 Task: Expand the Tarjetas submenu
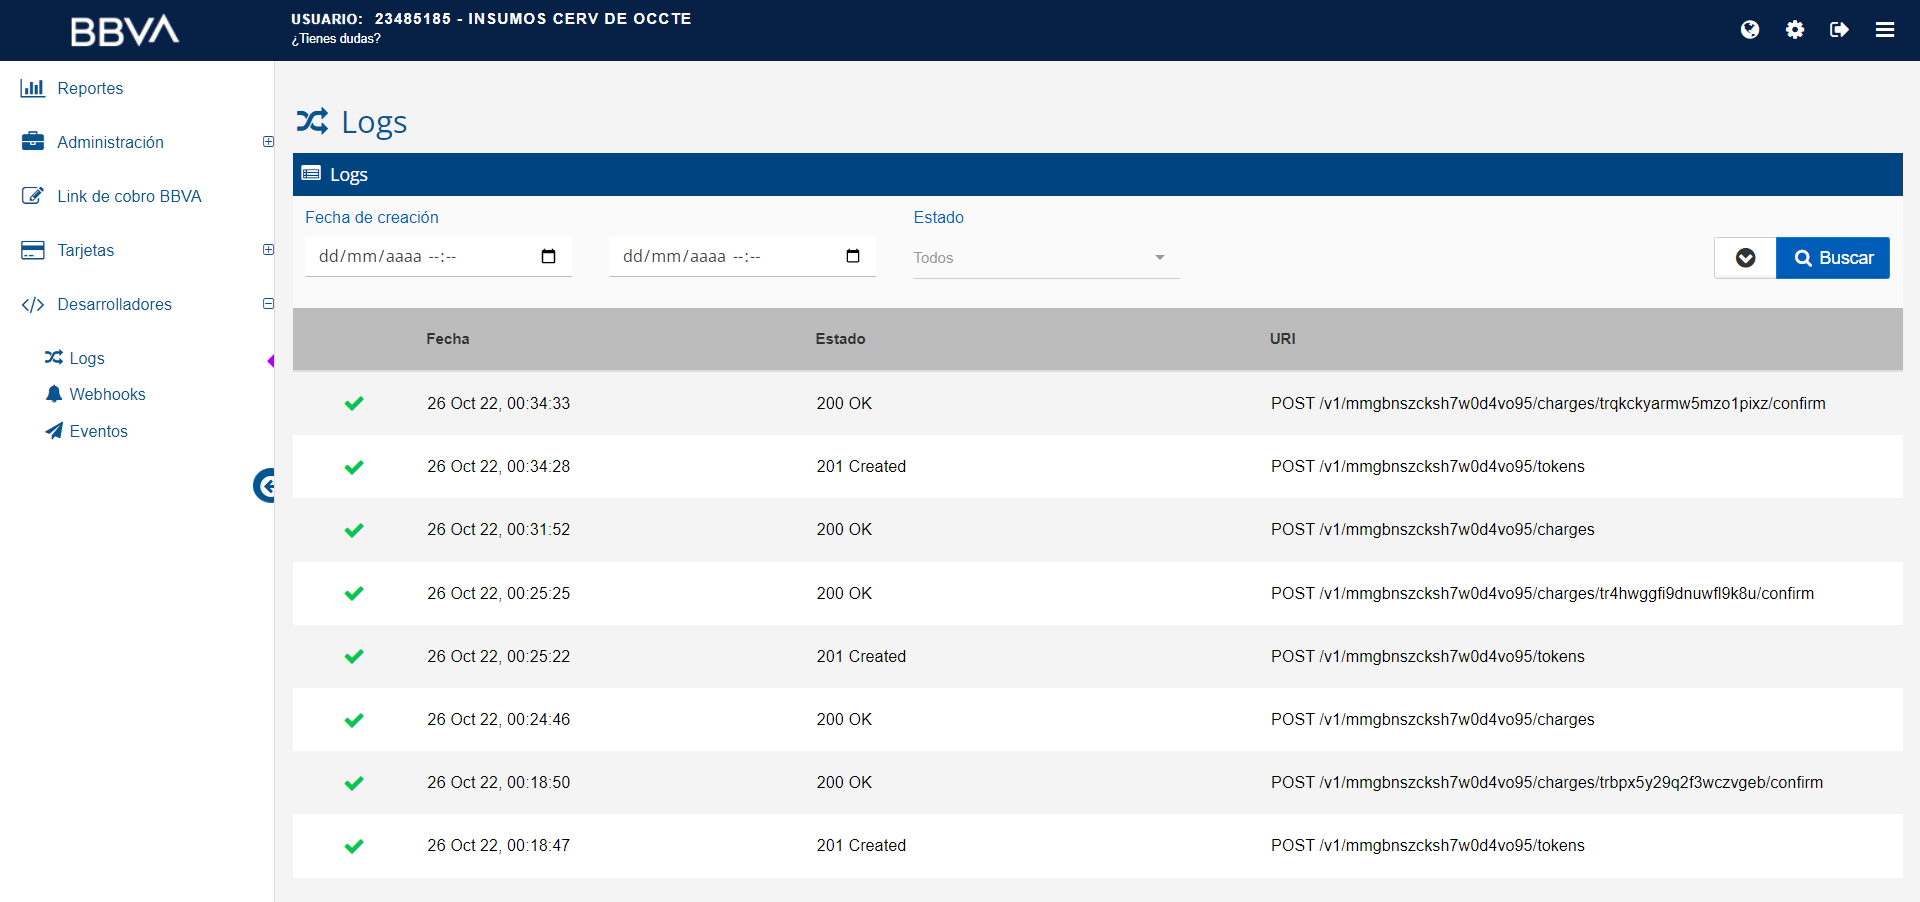tap(268, 250)
